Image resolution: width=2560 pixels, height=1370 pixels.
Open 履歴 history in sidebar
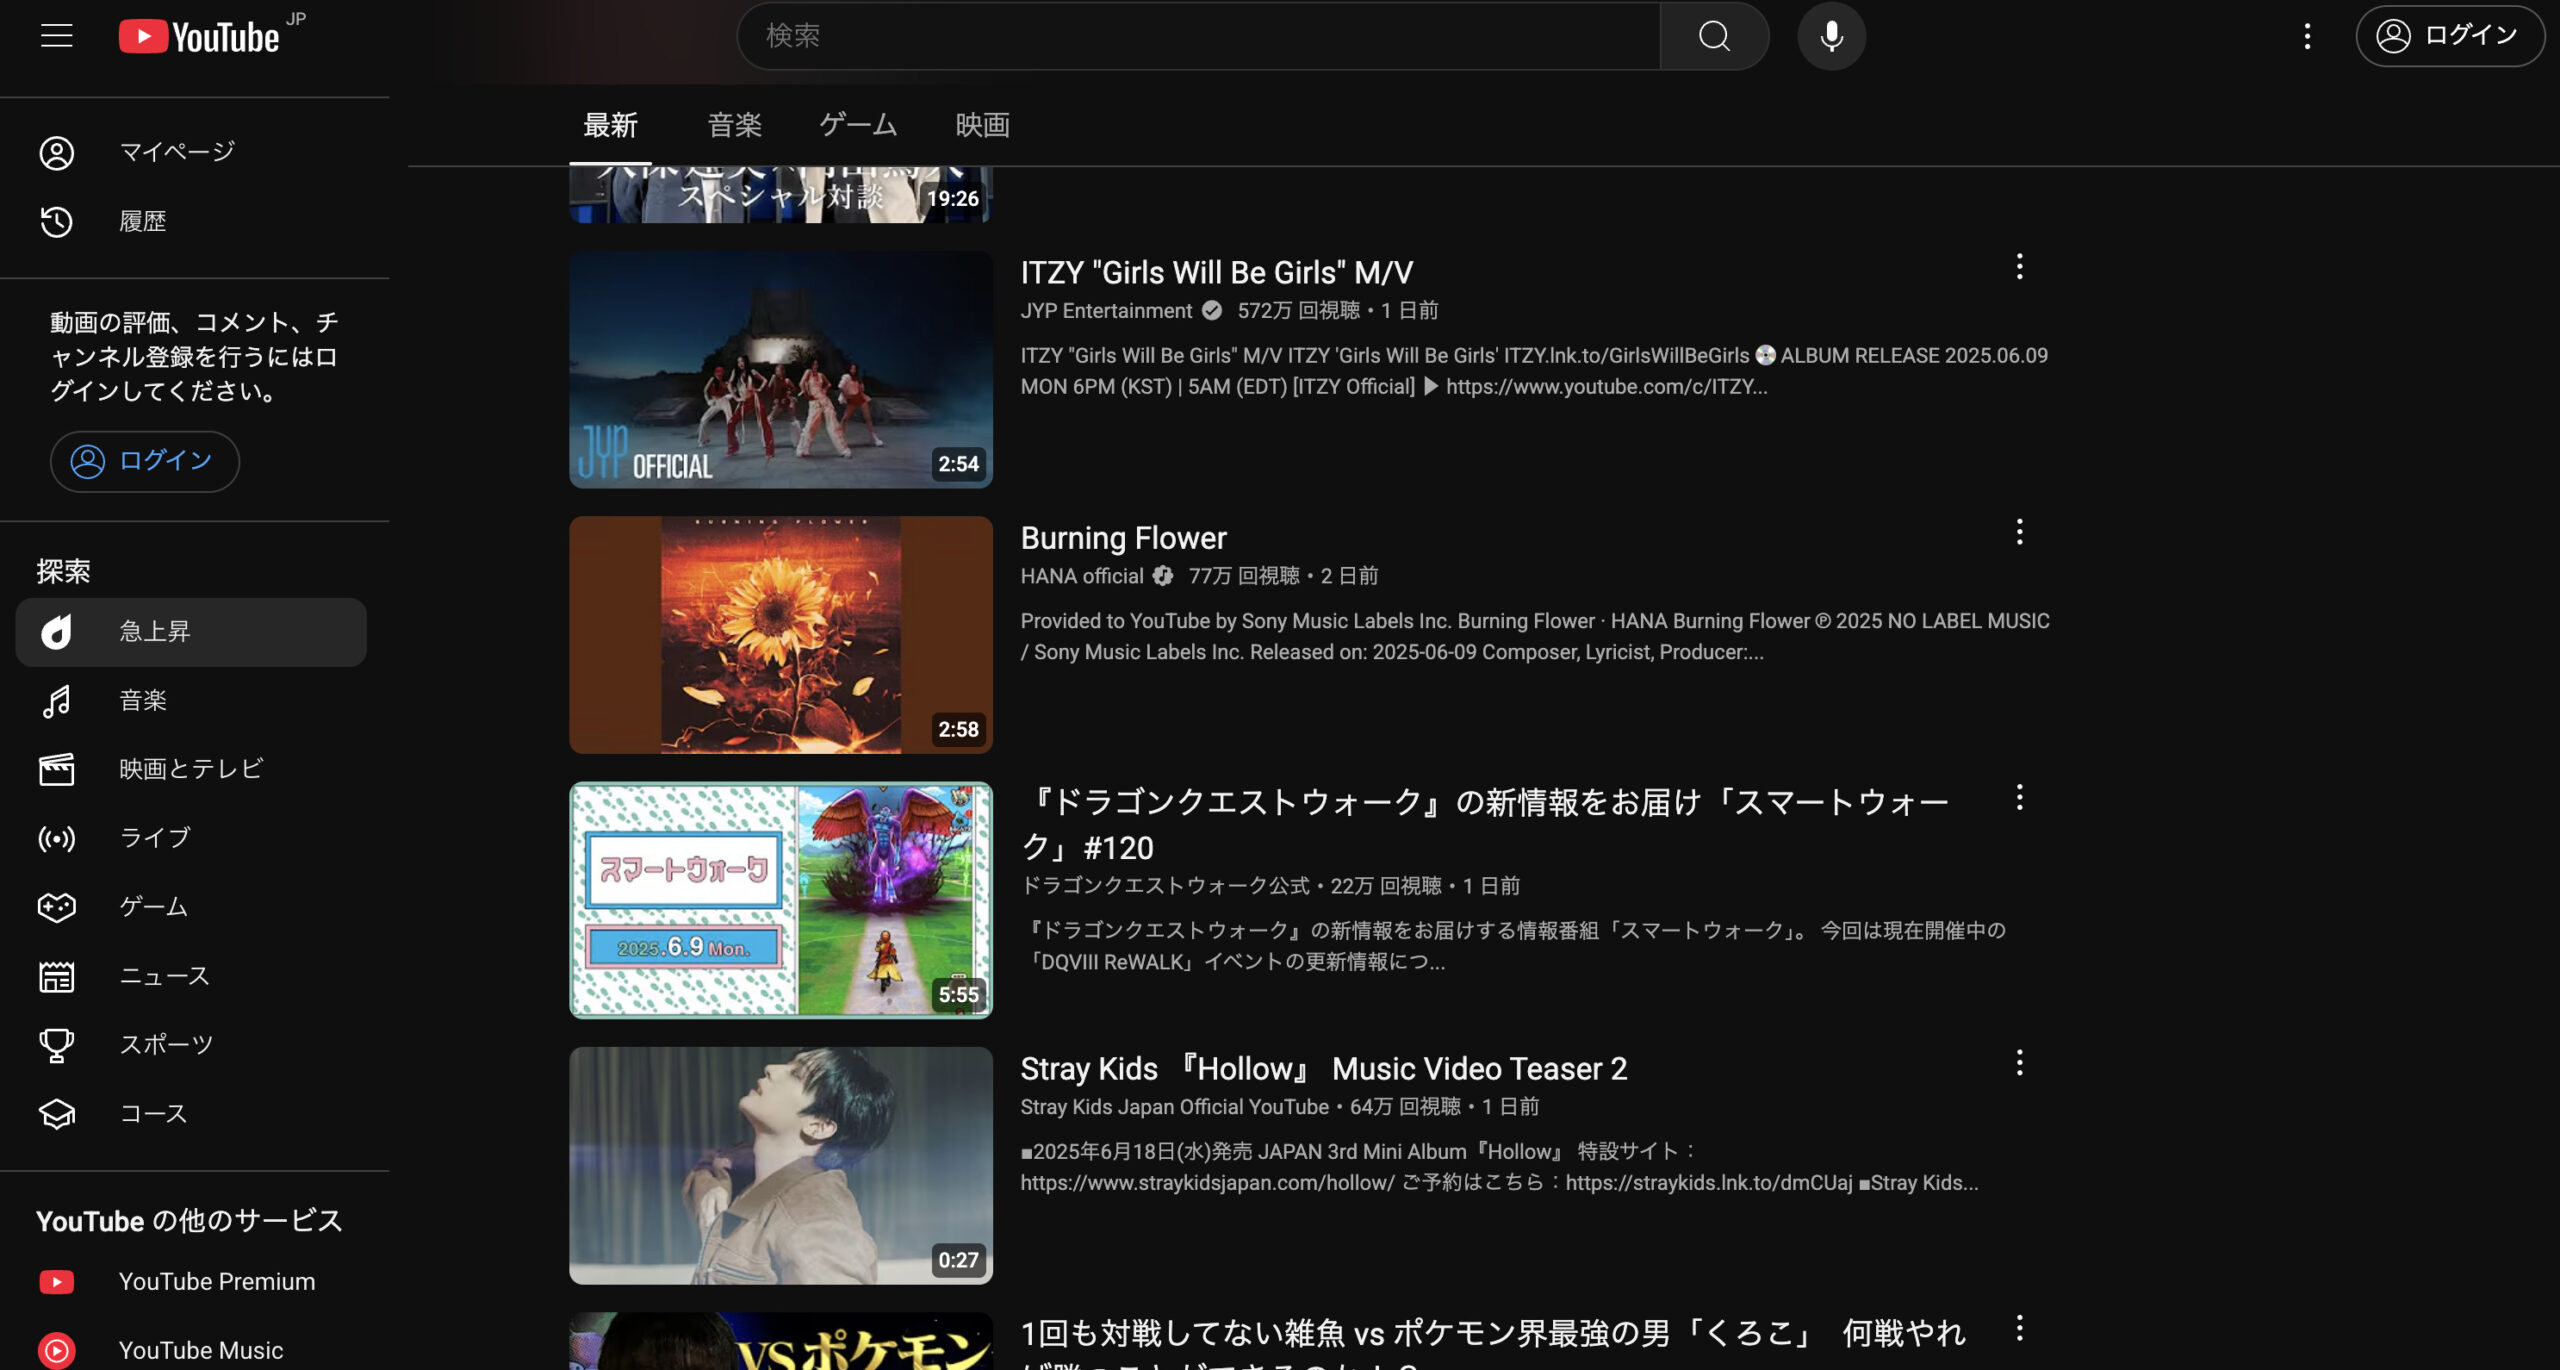pos(192,221)
